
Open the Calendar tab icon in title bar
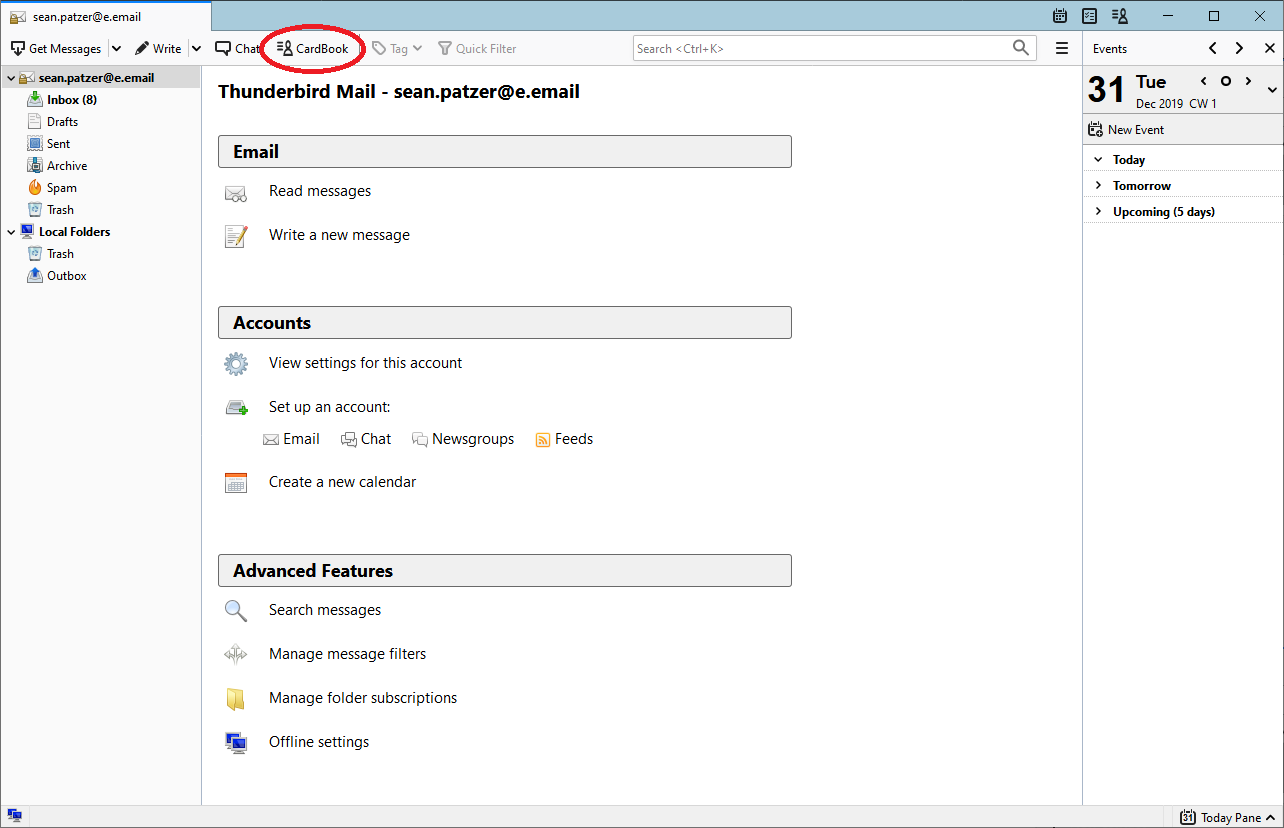click(x=1060, y=16)
